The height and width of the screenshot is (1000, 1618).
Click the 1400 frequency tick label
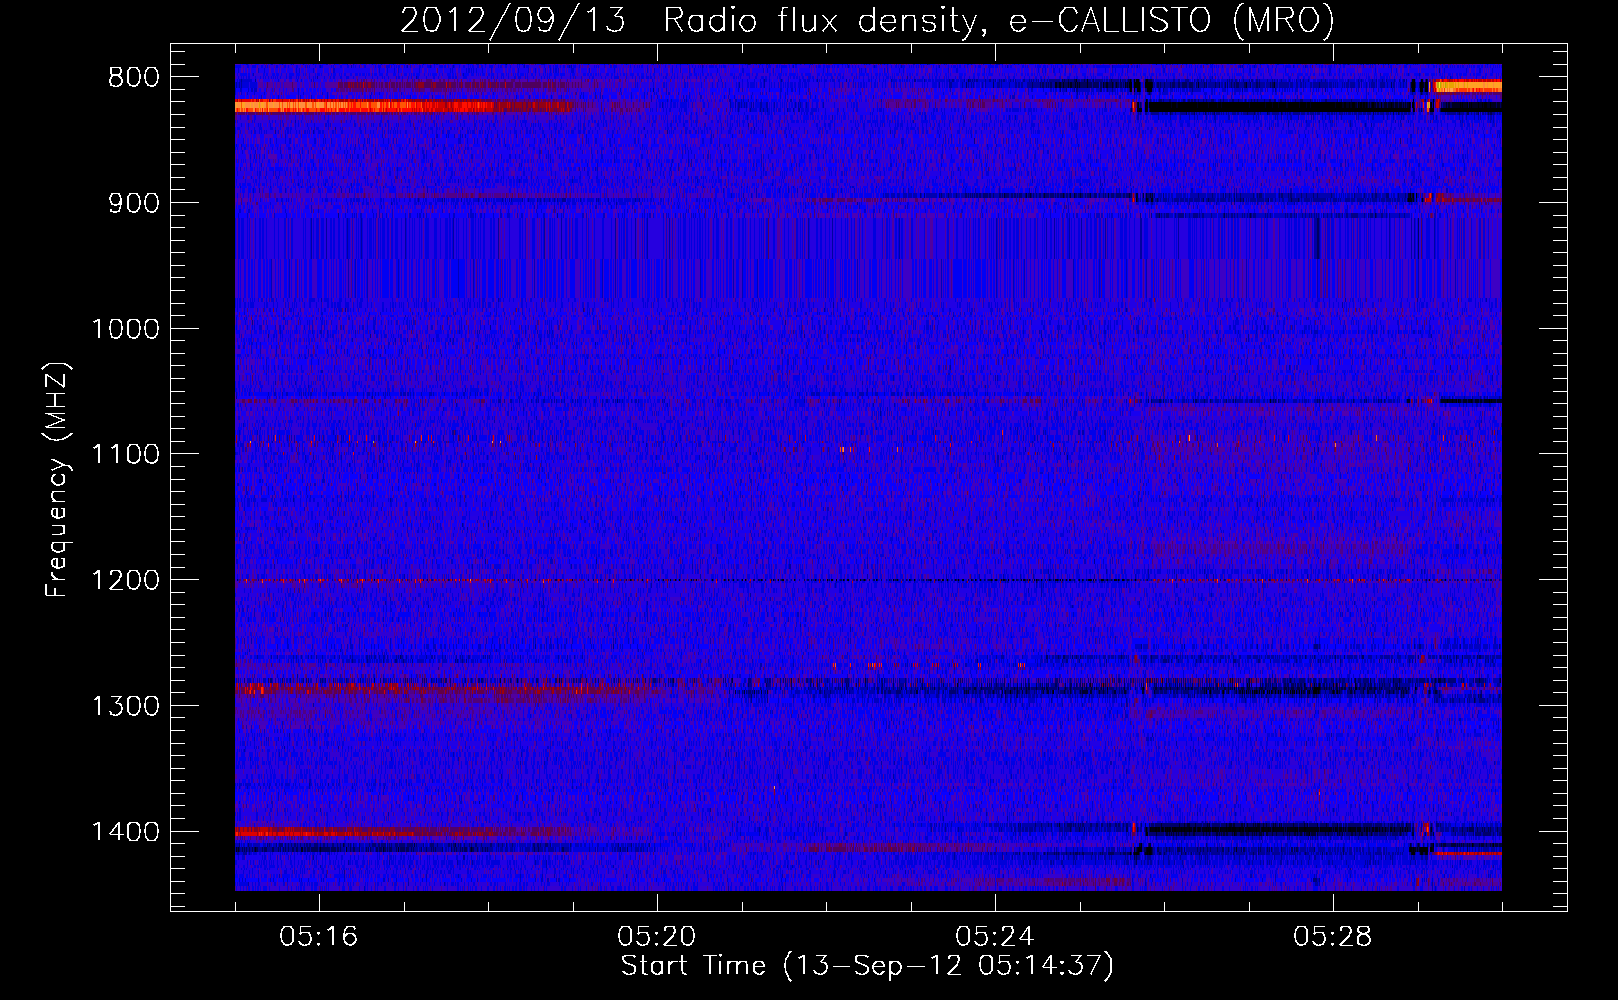click(x=125, y=832)
